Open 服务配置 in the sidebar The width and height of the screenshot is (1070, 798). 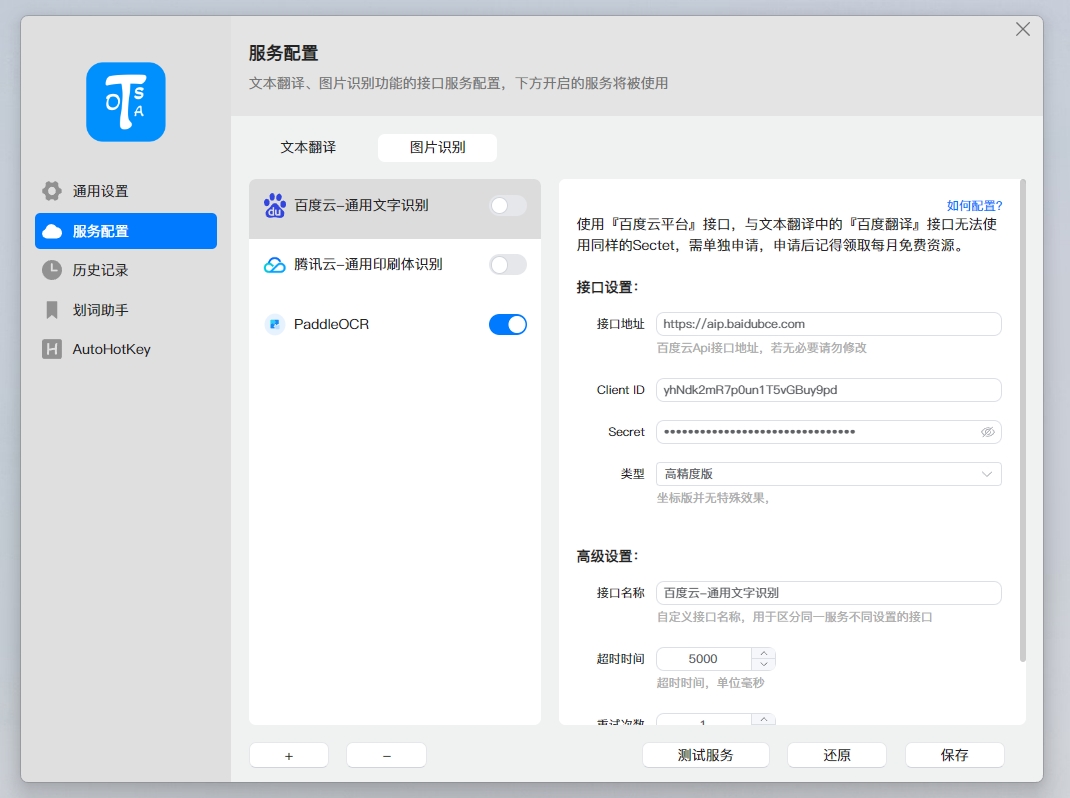(x=126, y=231)
